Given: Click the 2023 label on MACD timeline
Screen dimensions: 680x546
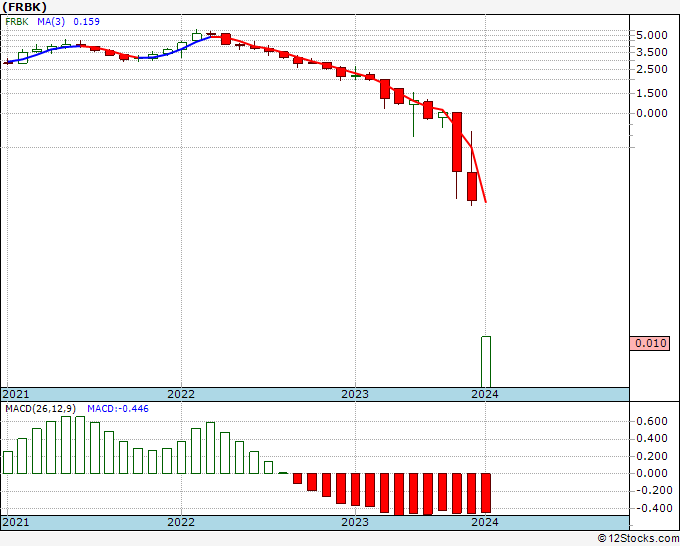Looking at the screenshot, I should point(355,522).
